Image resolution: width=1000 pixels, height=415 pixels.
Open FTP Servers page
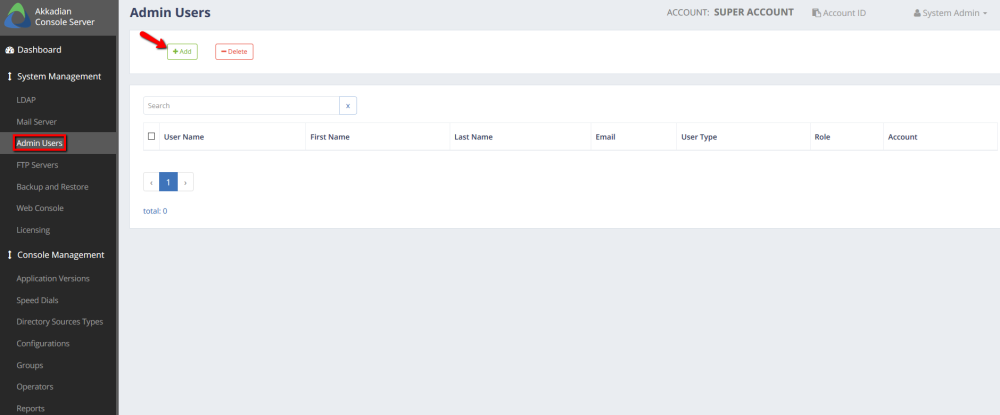pyautogui.click(x=37, y=164)
